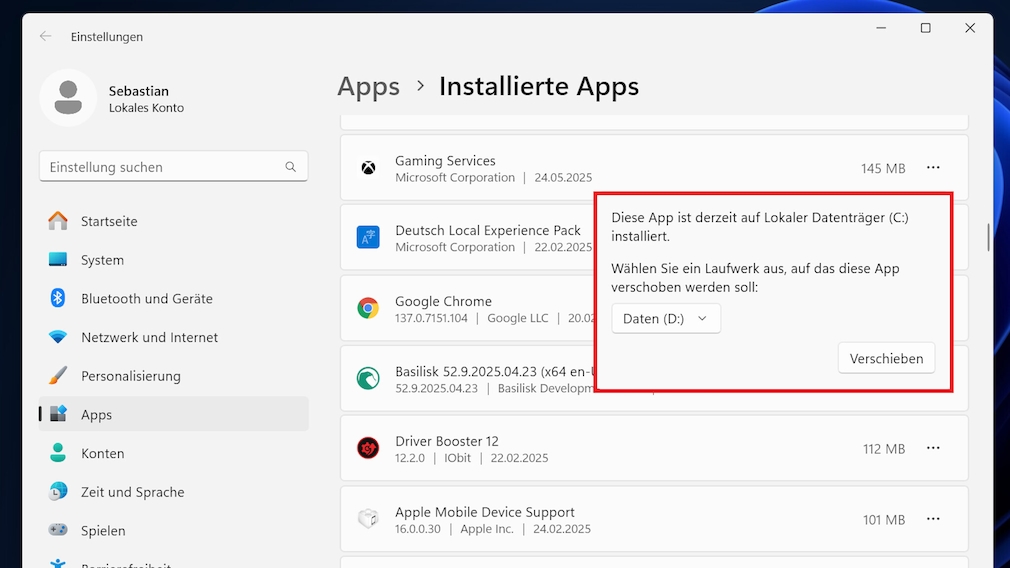Click the vertical scrollbar of app list

point(988,237)
